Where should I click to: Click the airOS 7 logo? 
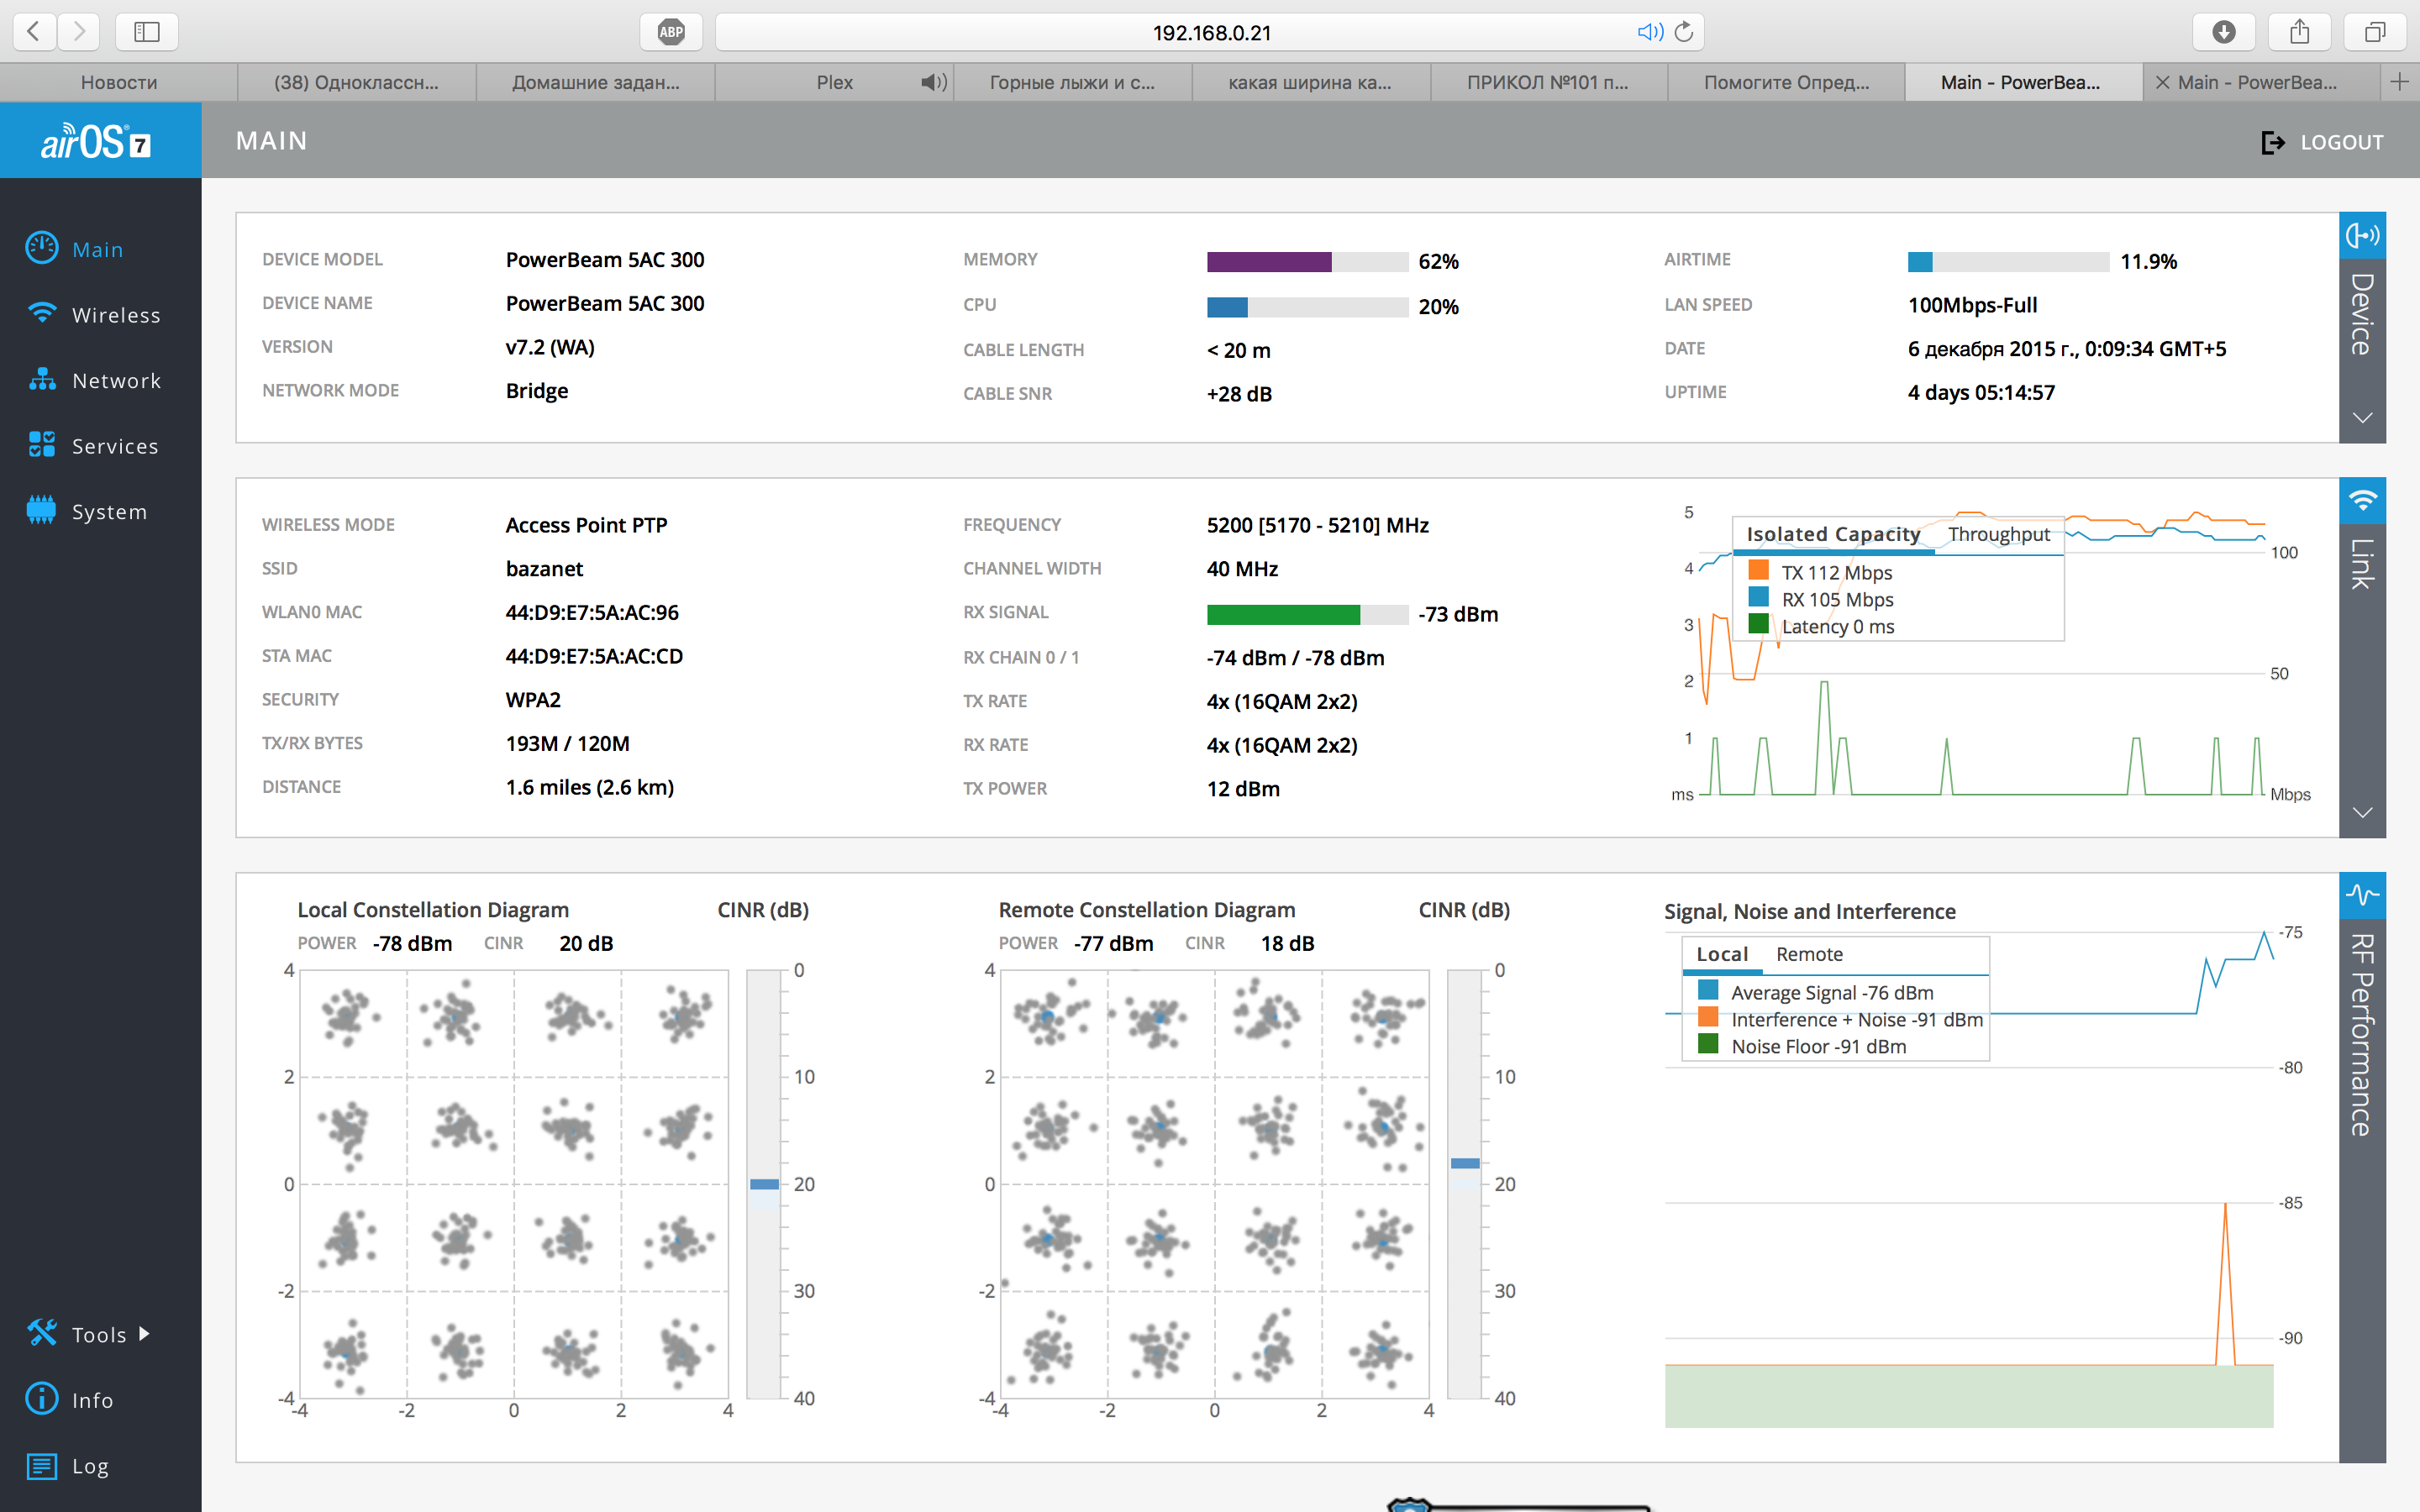96,142
